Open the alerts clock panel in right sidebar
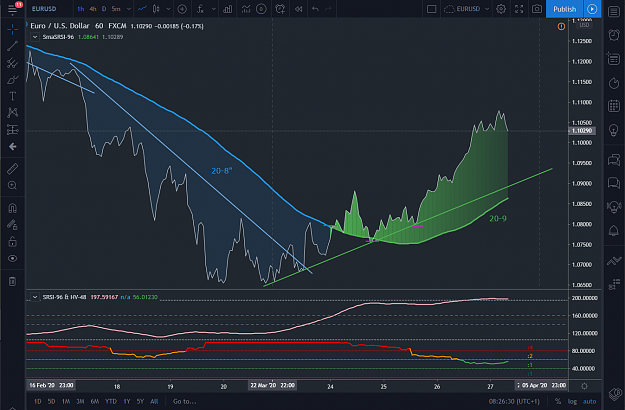 click(x=614, y=35)
